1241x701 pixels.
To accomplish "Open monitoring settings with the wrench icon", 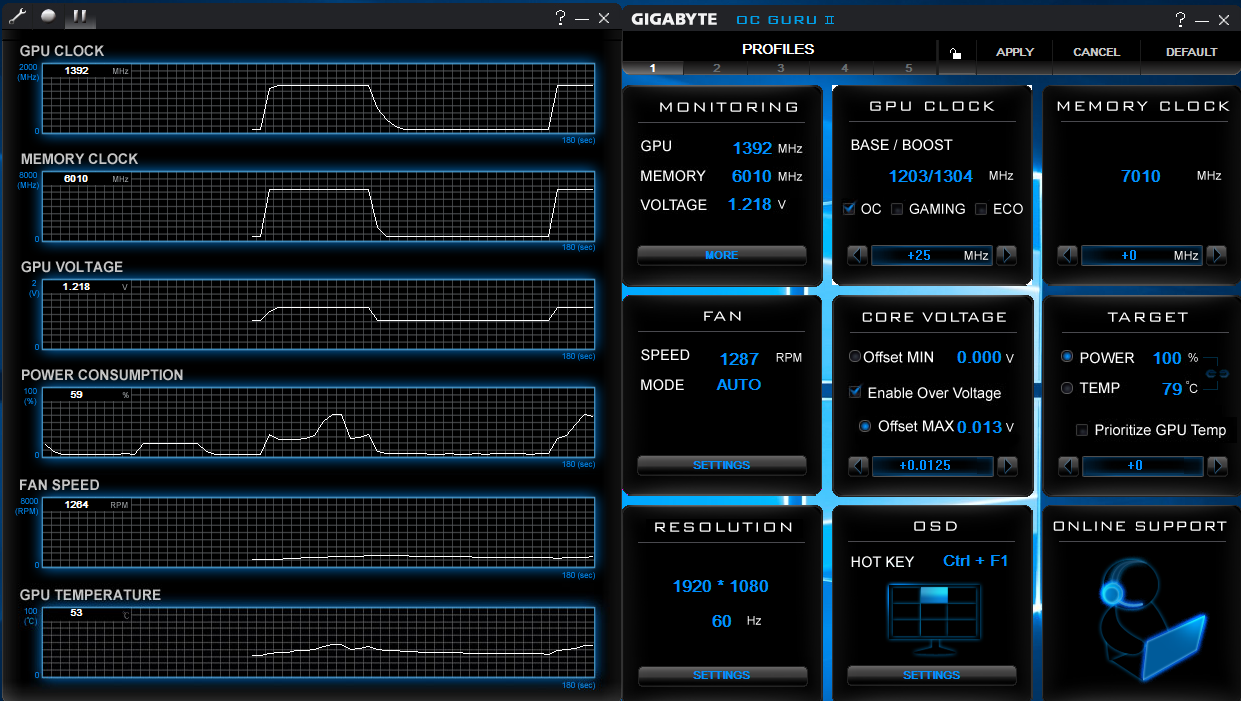I will pos(17,16).
